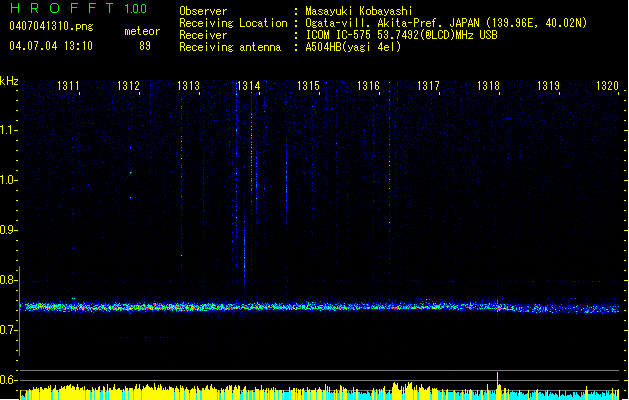This screenshot has width=629, height=400.
Task: Click the 1315 time axis marker
Action: (308, 86)
